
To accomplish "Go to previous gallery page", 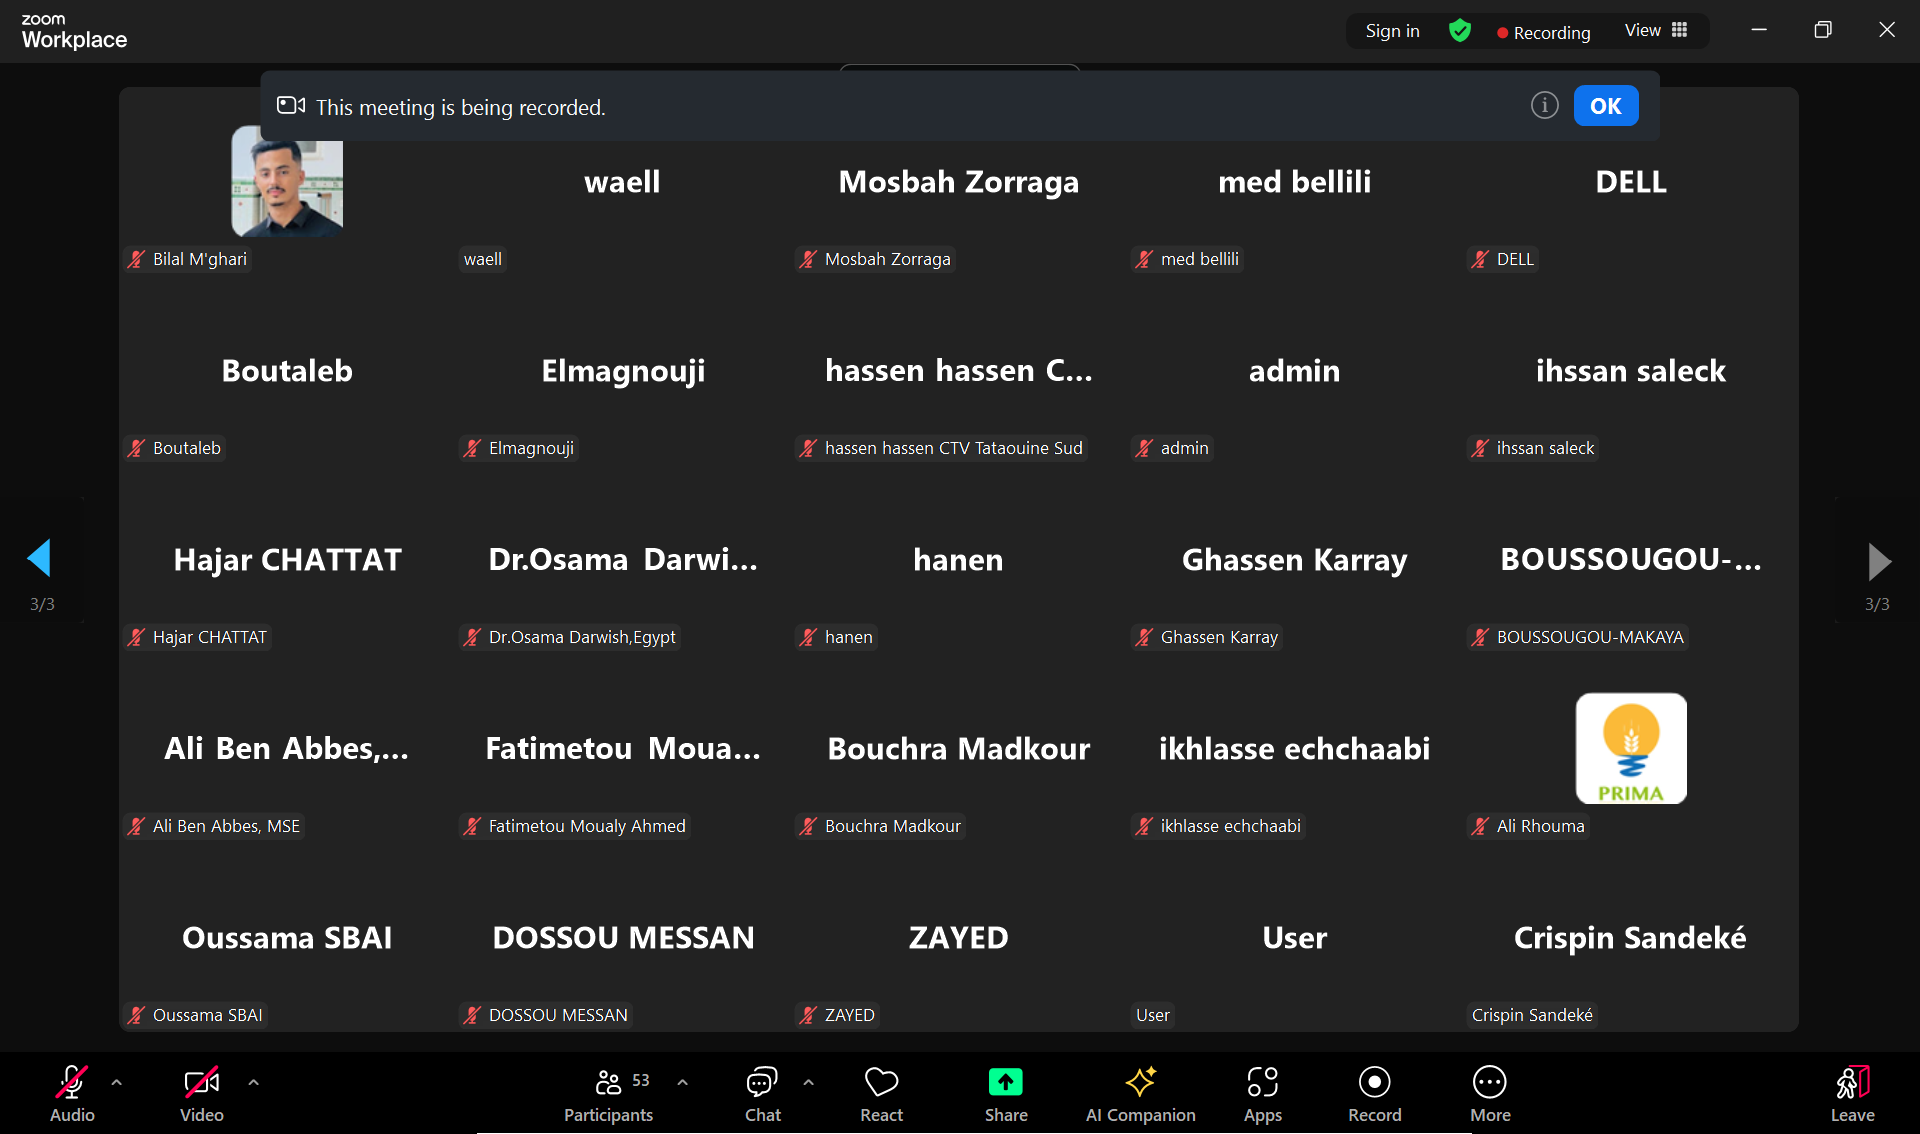I will tap(40, 558).
